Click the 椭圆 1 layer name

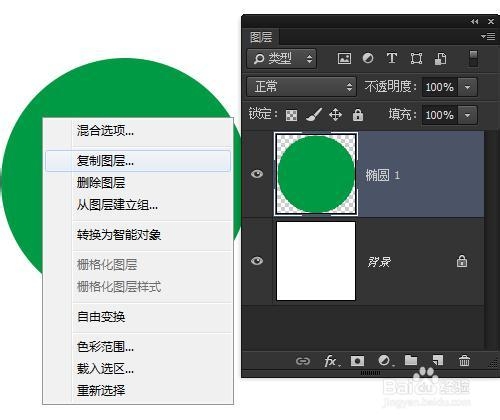pyautogui.click(x=382, y=175)
